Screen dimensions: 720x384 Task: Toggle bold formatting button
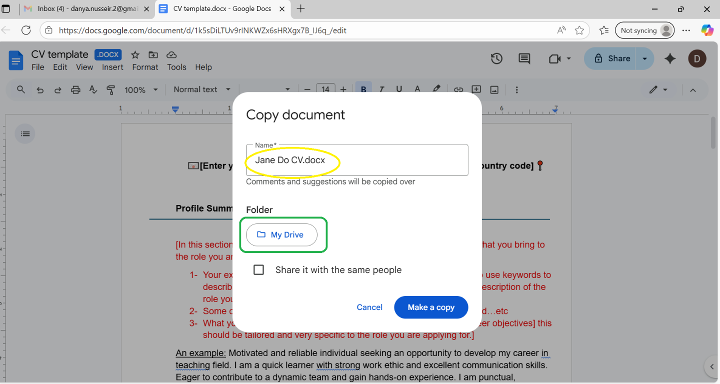363,90
